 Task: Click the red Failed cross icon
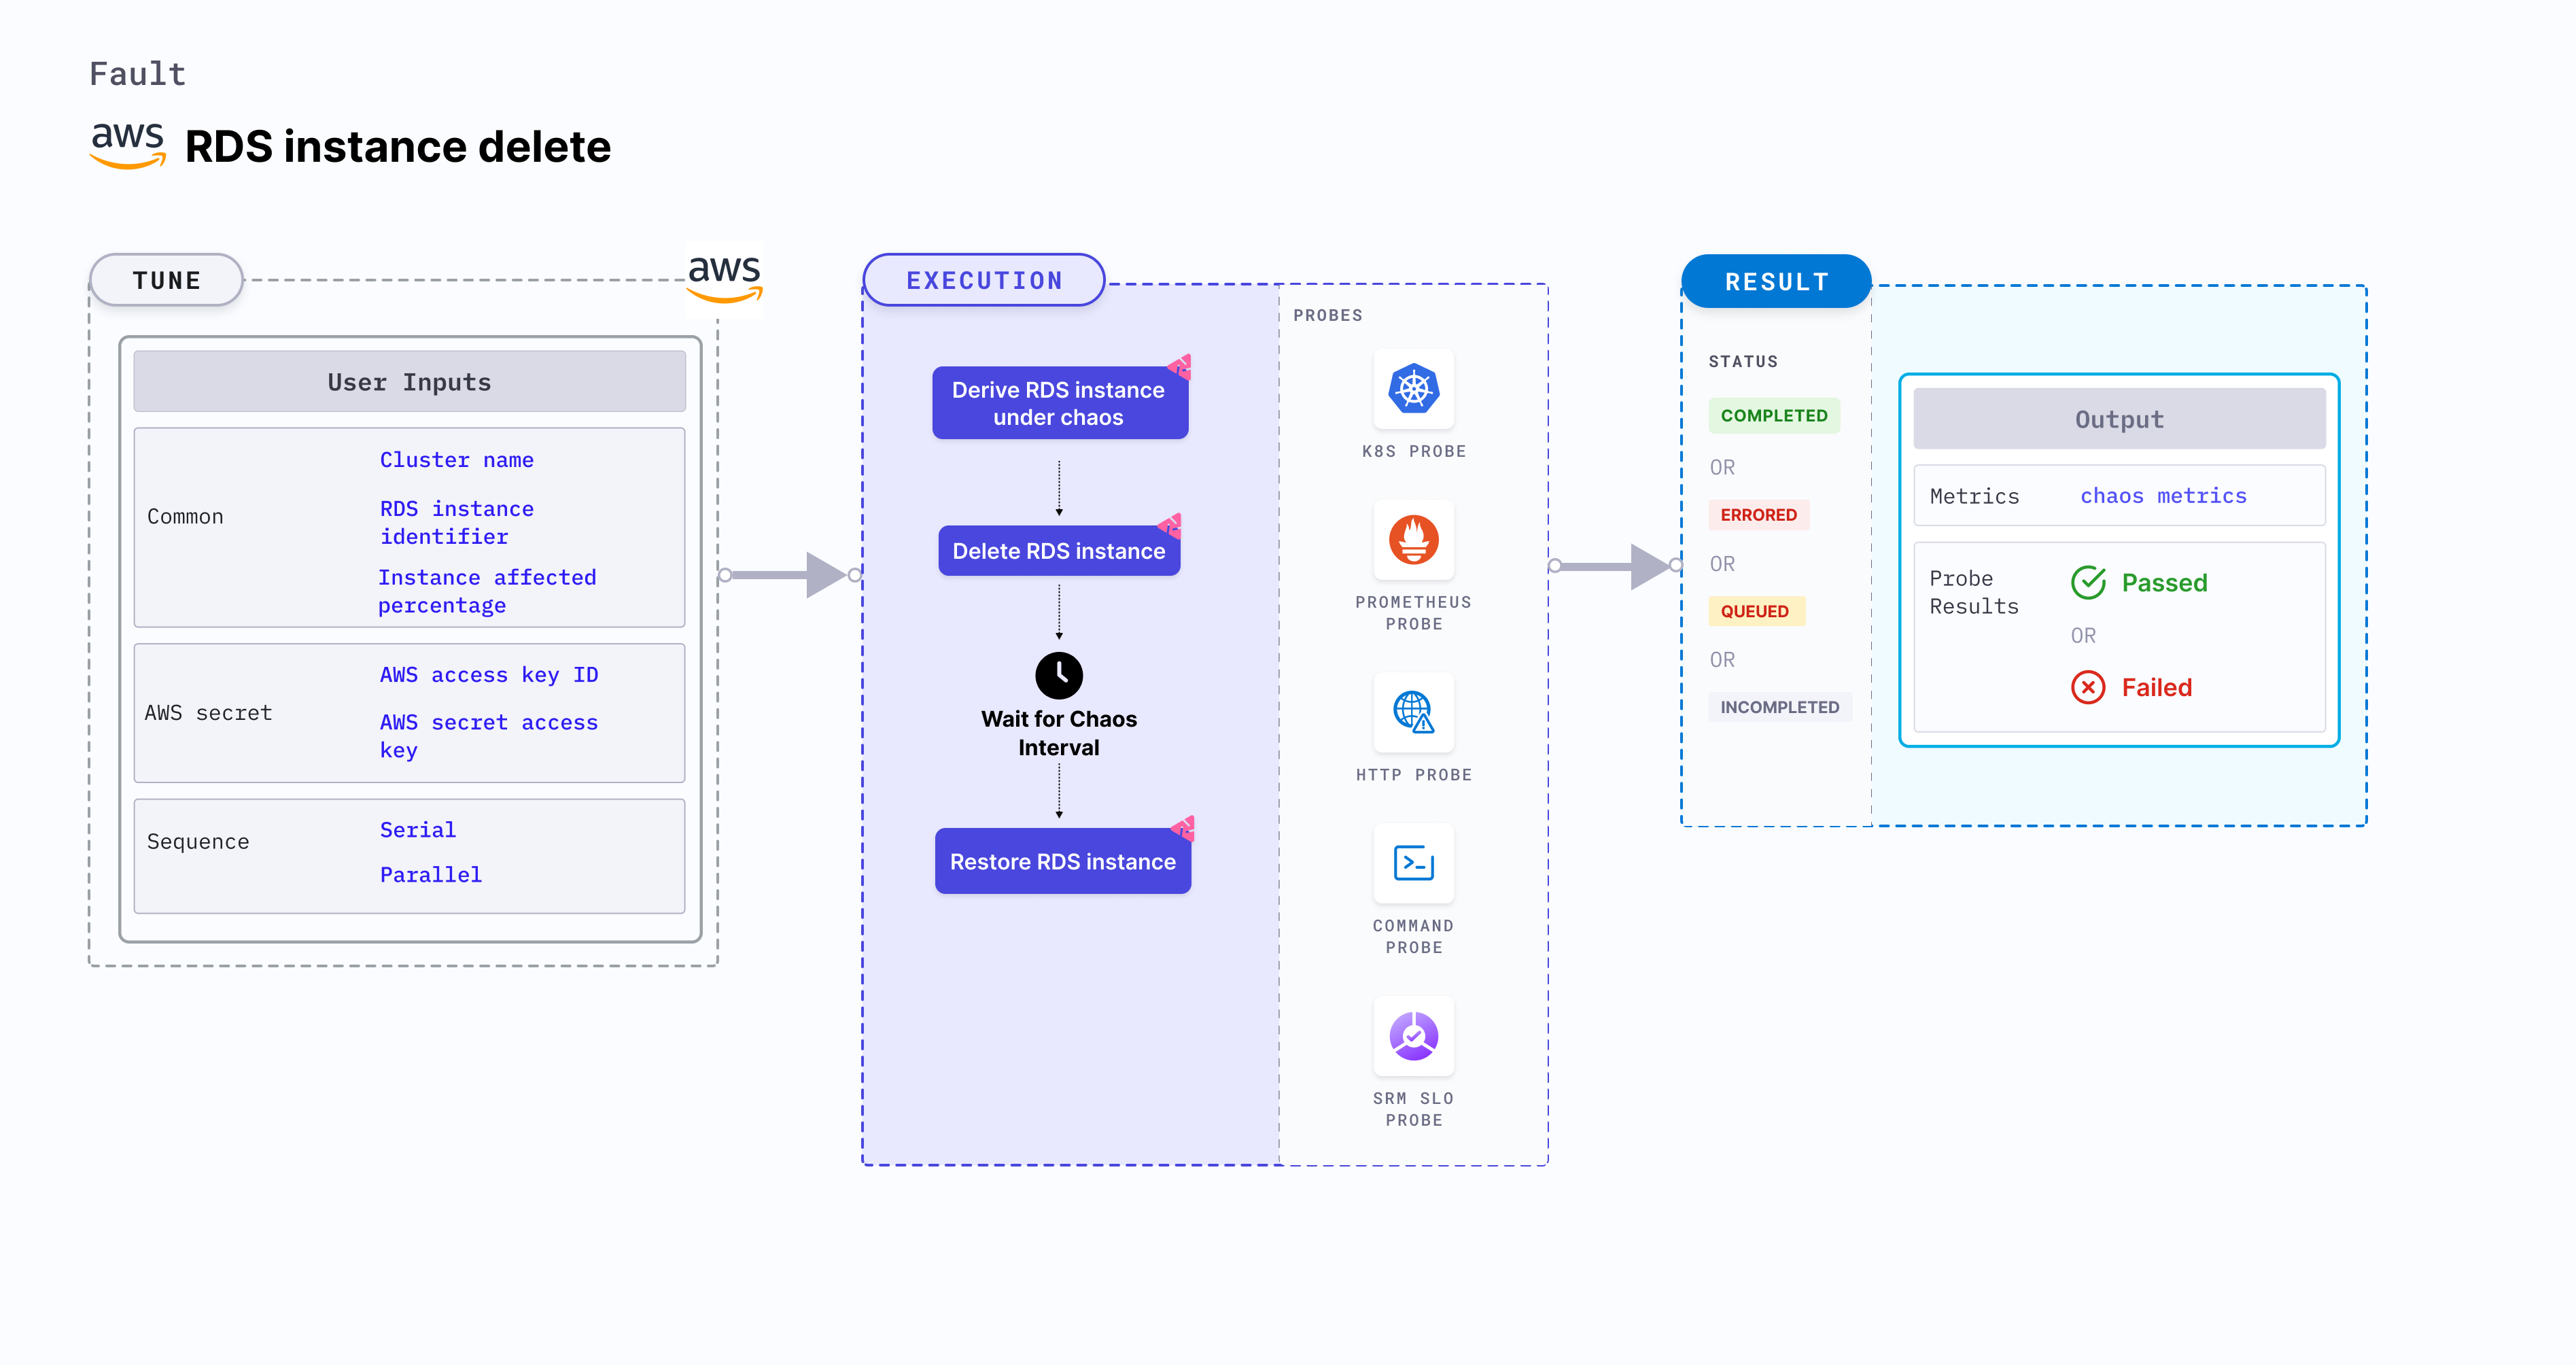point(2088,687)
